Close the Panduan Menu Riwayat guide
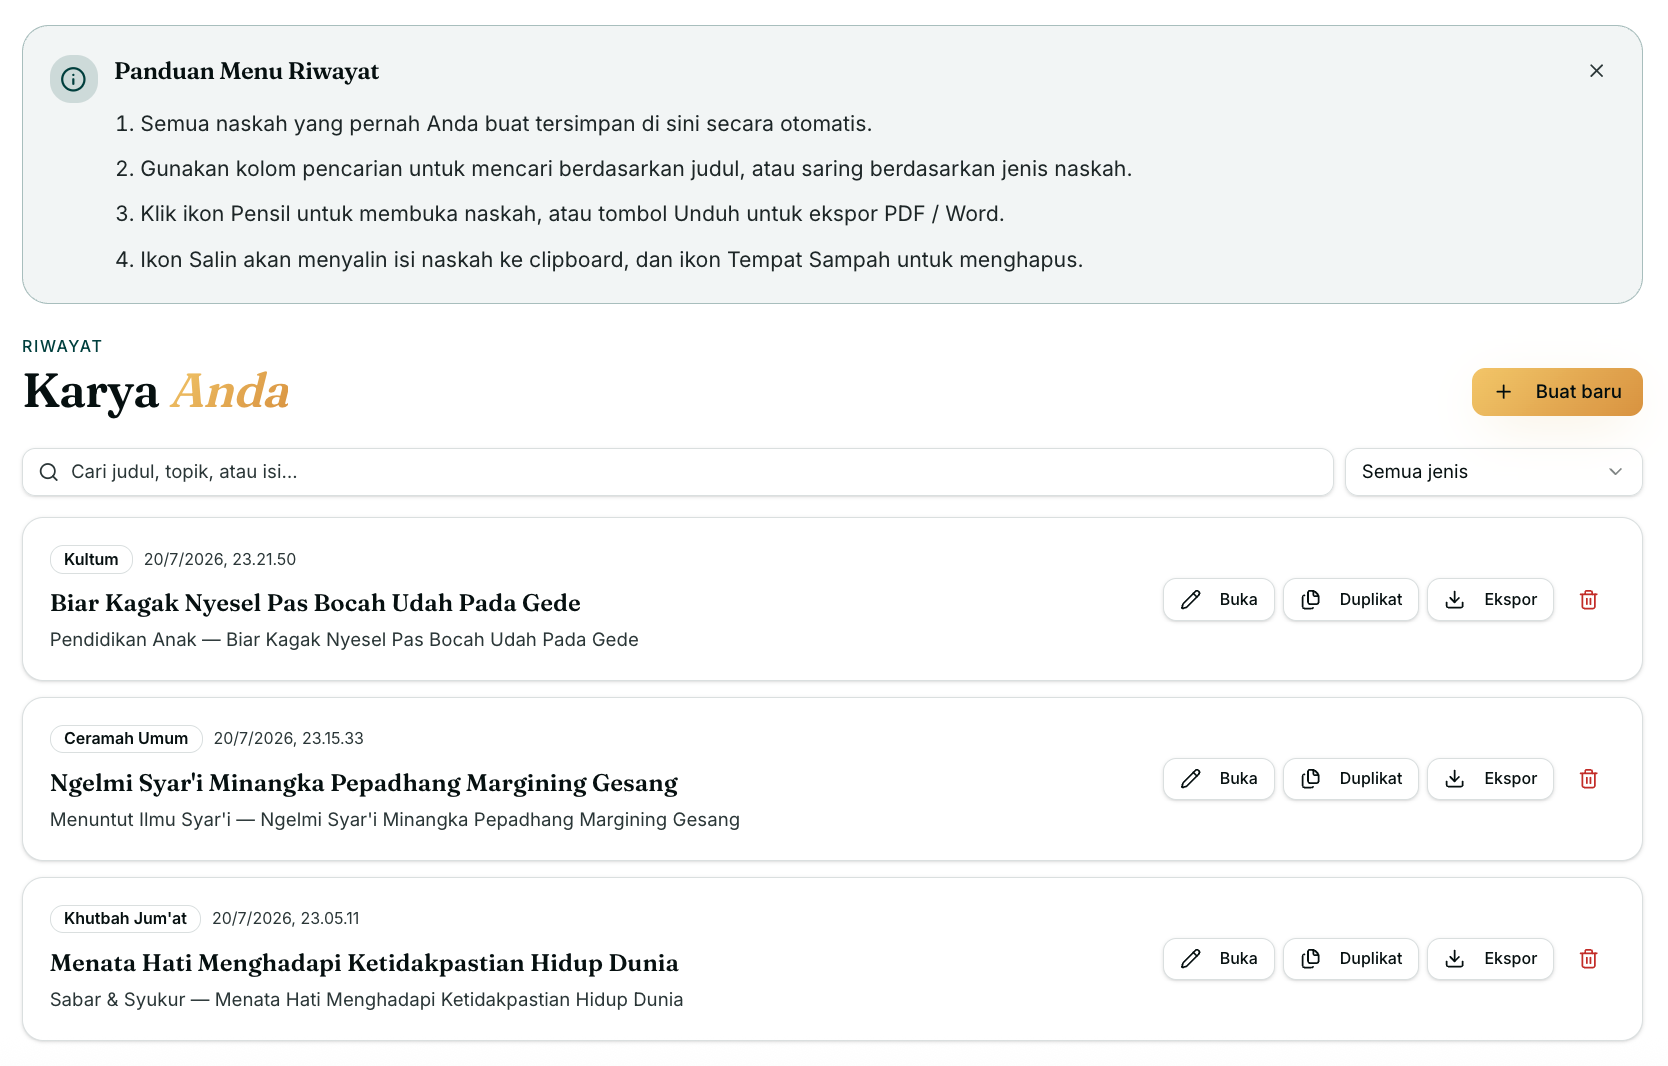 click(1596, 71)
